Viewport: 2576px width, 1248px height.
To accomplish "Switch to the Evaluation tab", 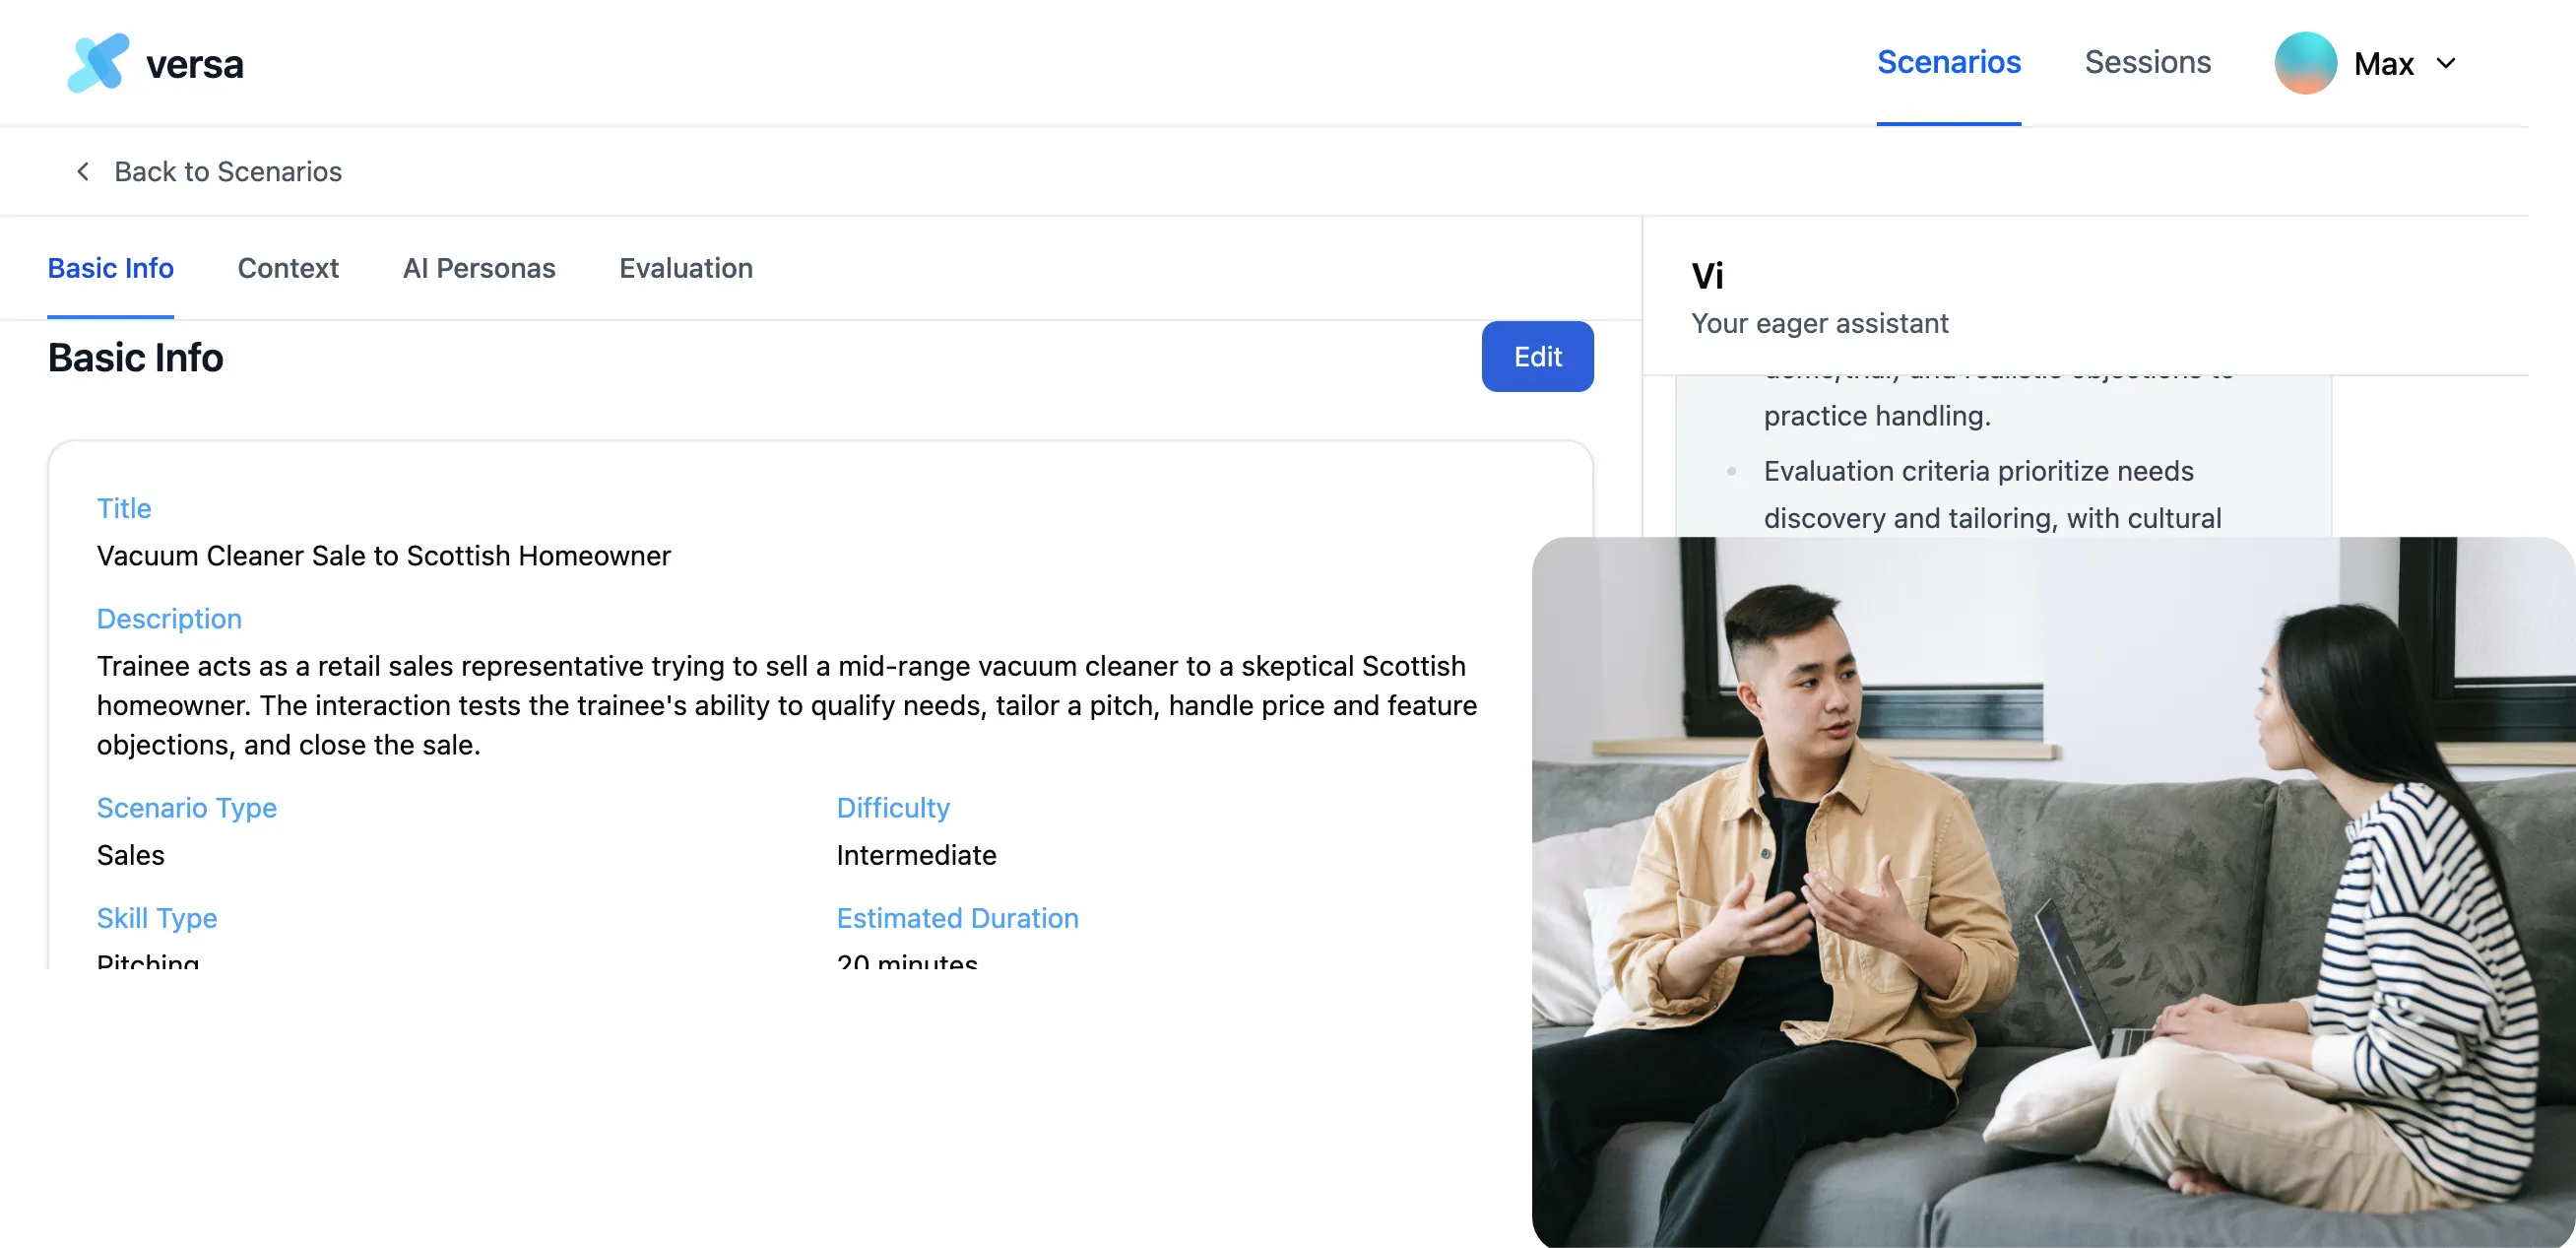I will pos(686,268).
